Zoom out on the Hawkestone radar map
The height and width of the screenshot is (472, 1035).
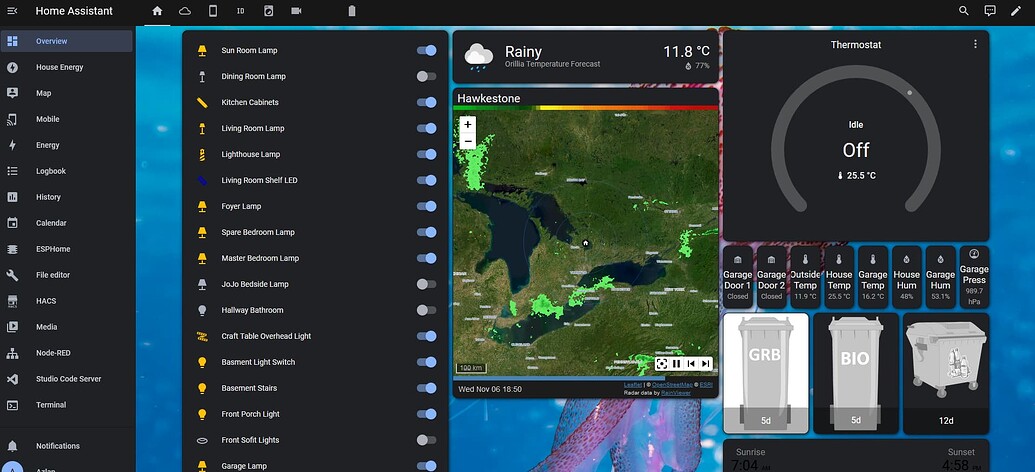(468, 141)
